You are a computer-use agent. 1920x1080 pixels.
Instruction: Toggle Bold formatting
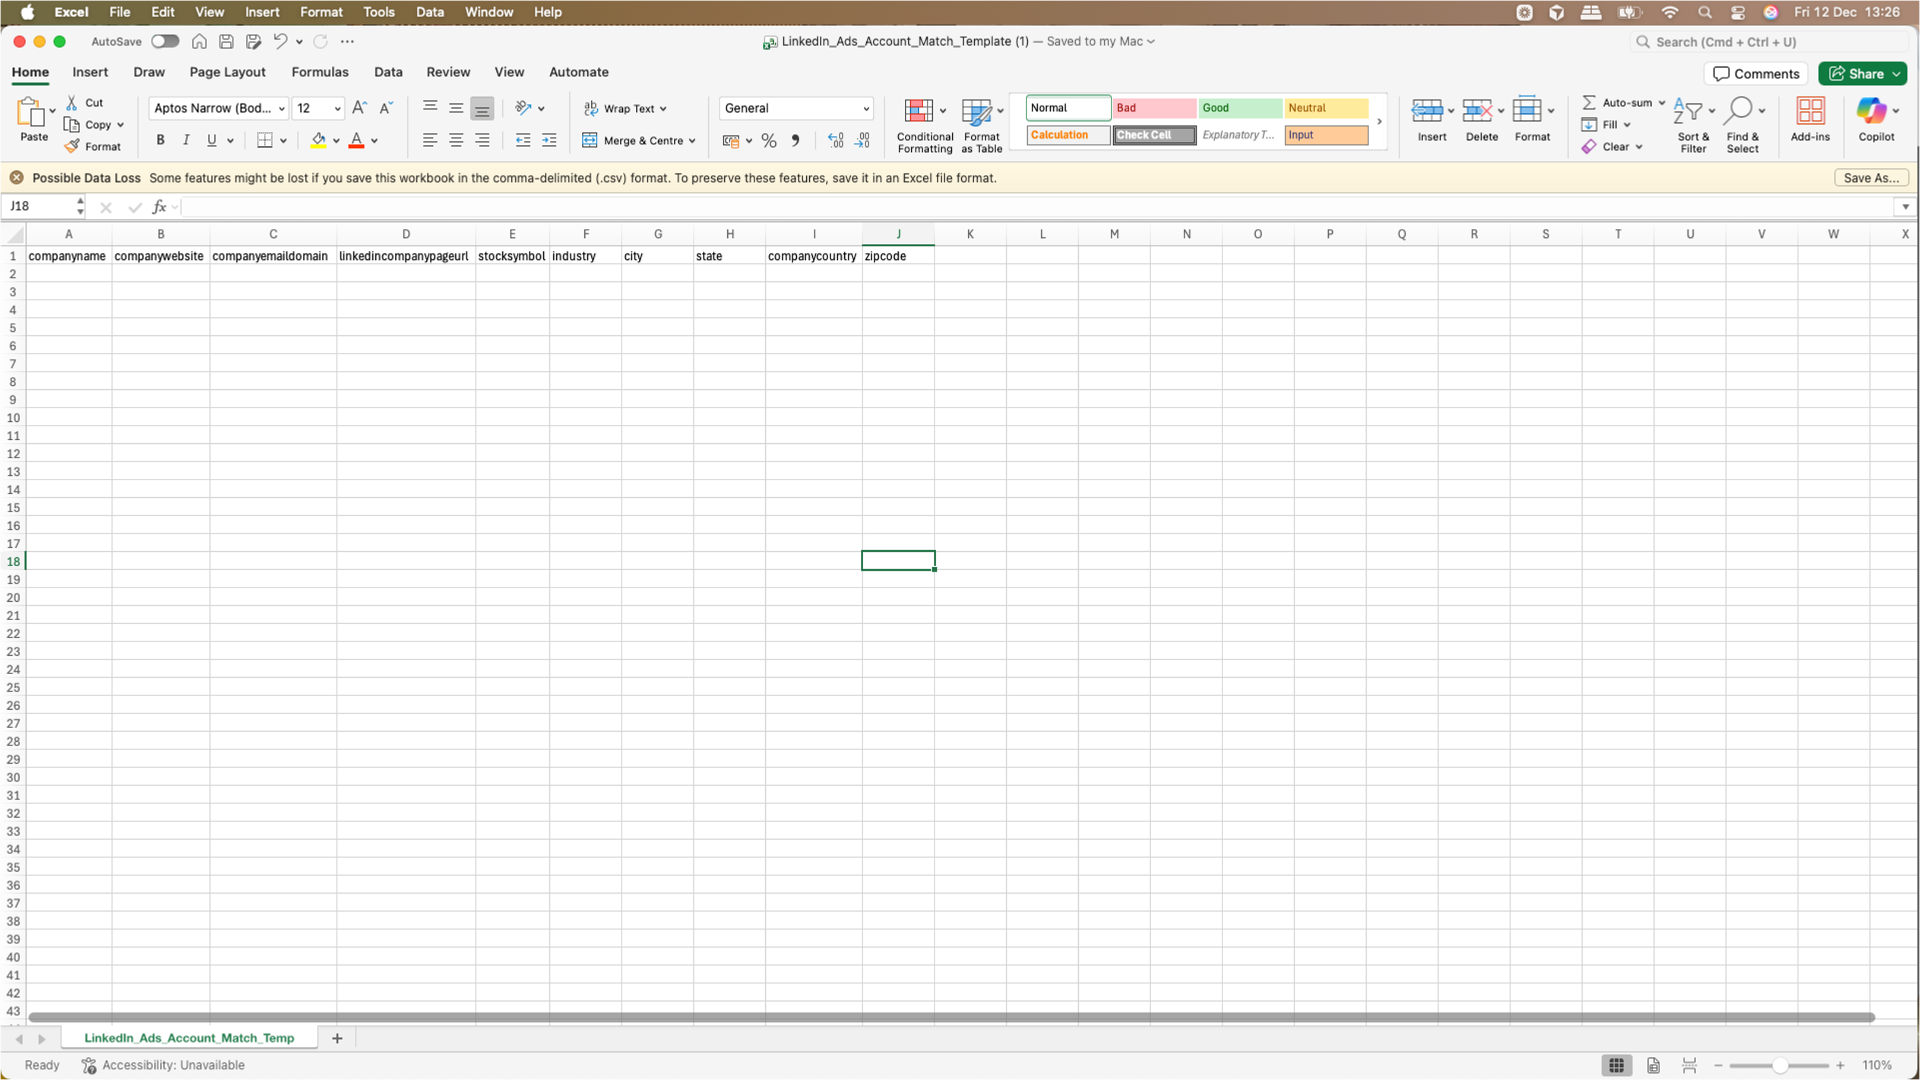tap(160, 140)
